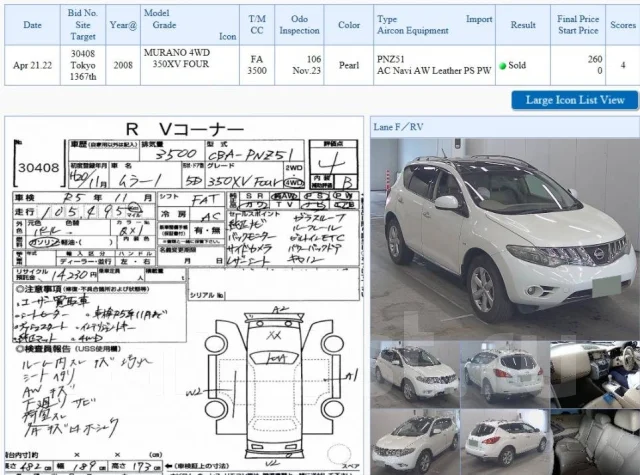Screen dimensions: 640x475
Task: Click the final price 260 cell
Action: pyautogui.click(x=578, y=65)
